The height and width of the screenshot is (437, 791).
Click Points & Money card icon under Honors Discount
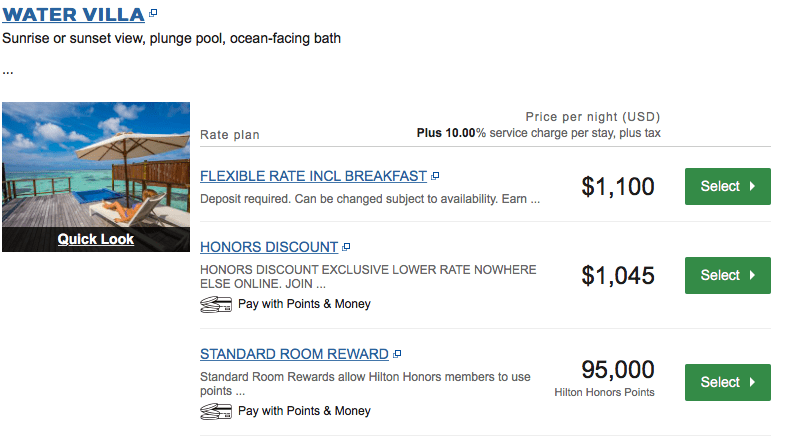(216, 304)
